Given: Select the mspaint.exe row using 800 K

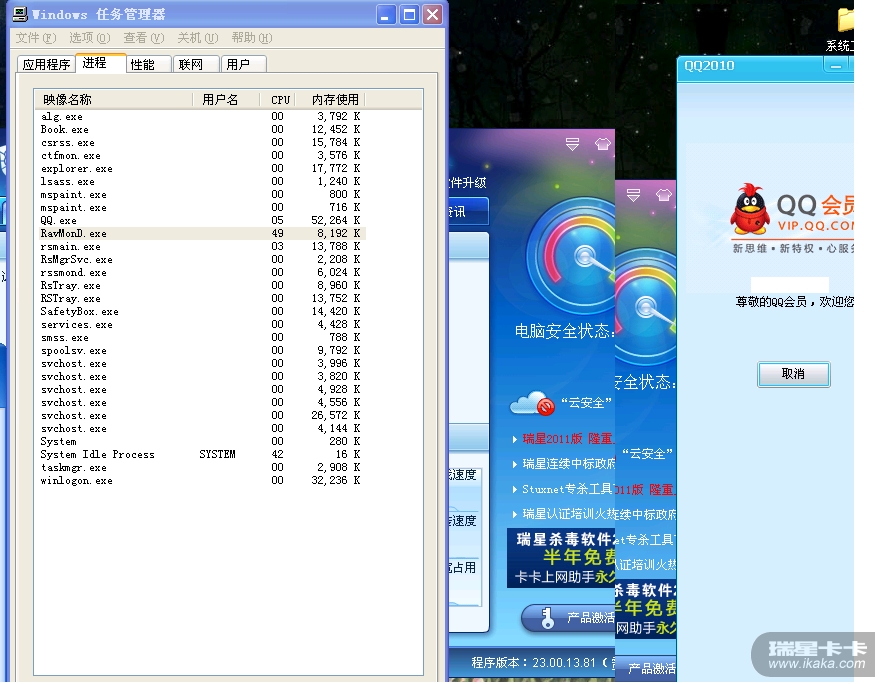Looking at the screenshot, I should point(201,195).
